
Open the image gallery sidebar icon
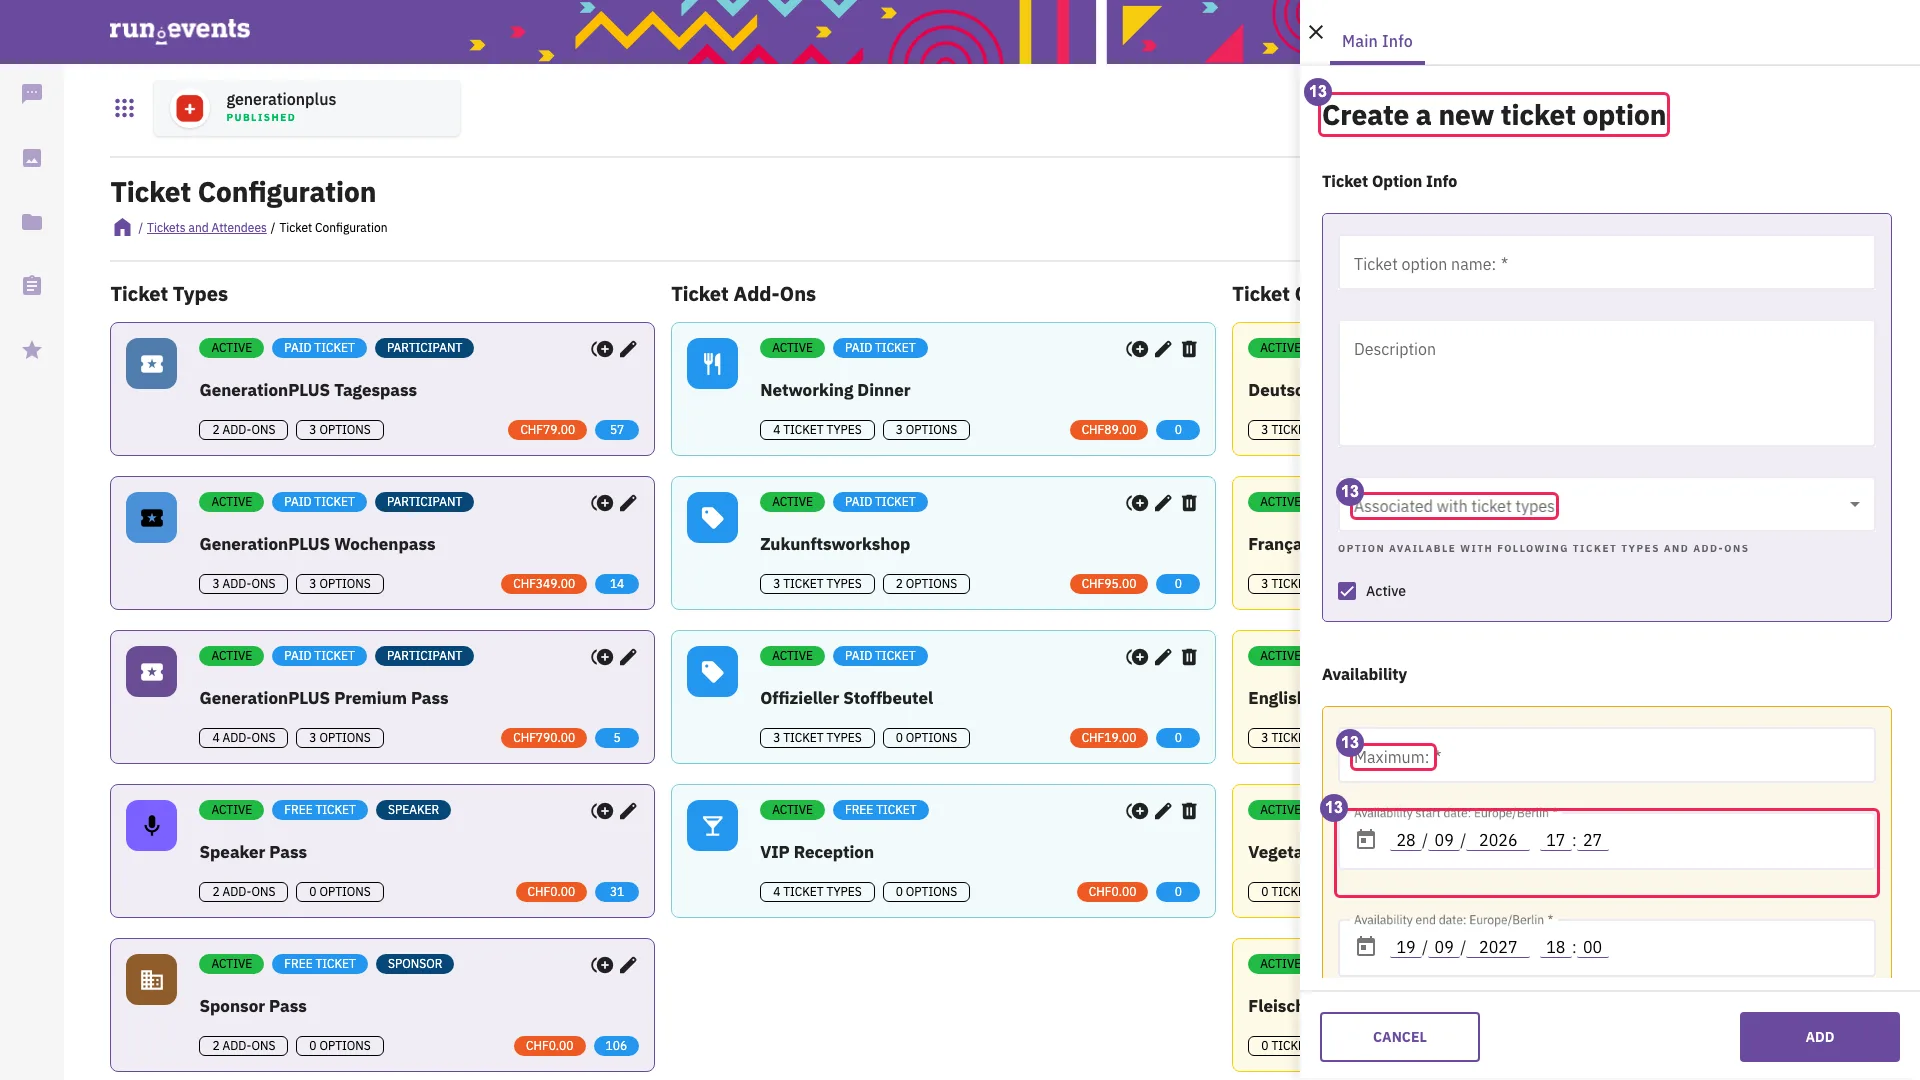point(32,158)
